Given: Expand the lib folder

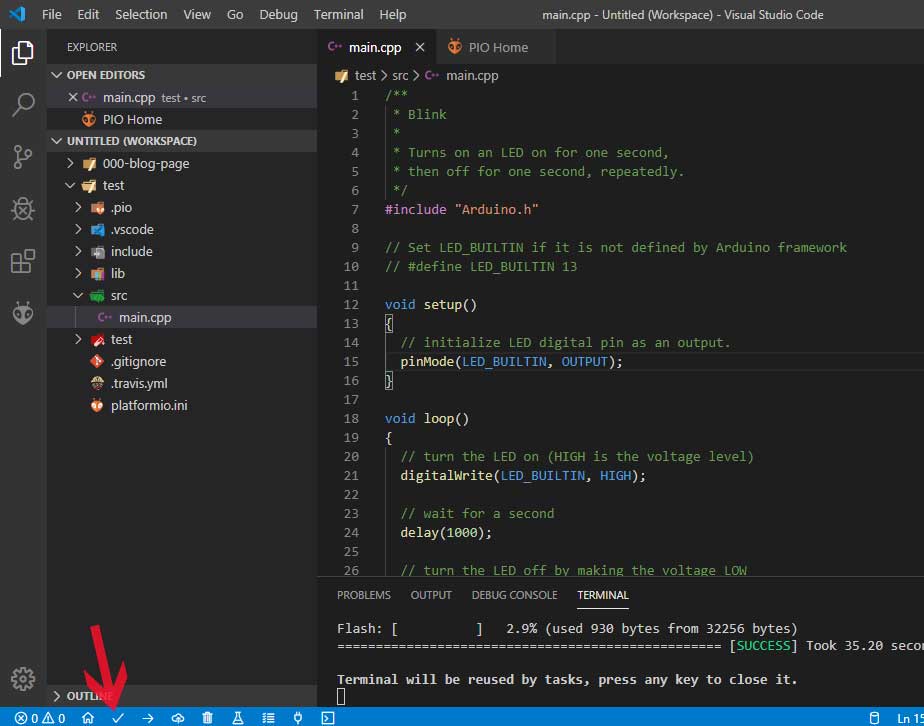Looking at the screenshot, I should pyautogui.click(x=78, y=273).
